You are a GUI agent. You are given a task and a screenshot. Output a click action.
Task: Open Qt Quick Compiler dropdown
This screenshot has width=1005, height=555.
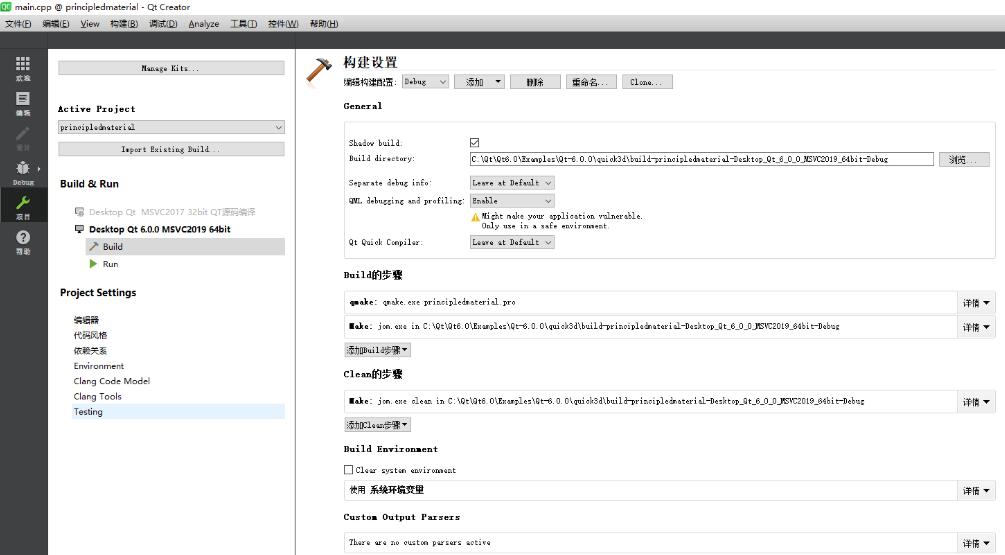512,242
